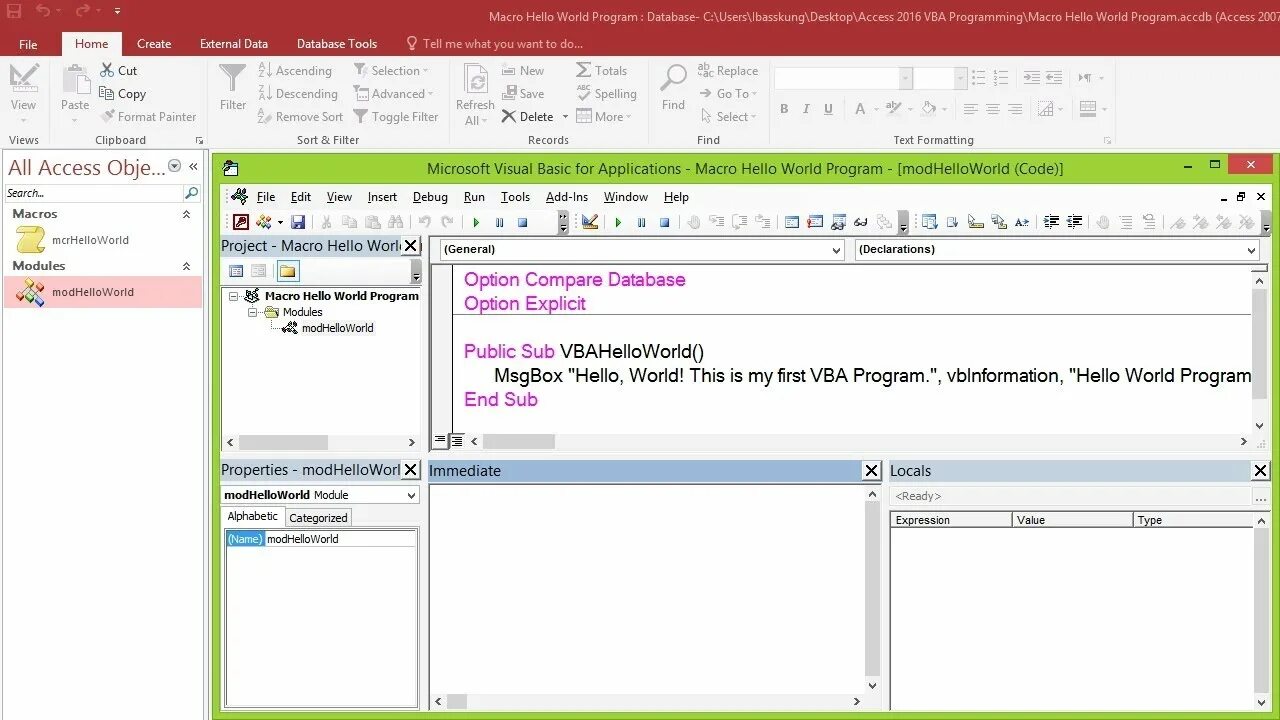Collapse navigation pane with shutter bar chevrons
This screenshot has height=720, width=1280.
[x=193, y=166]
